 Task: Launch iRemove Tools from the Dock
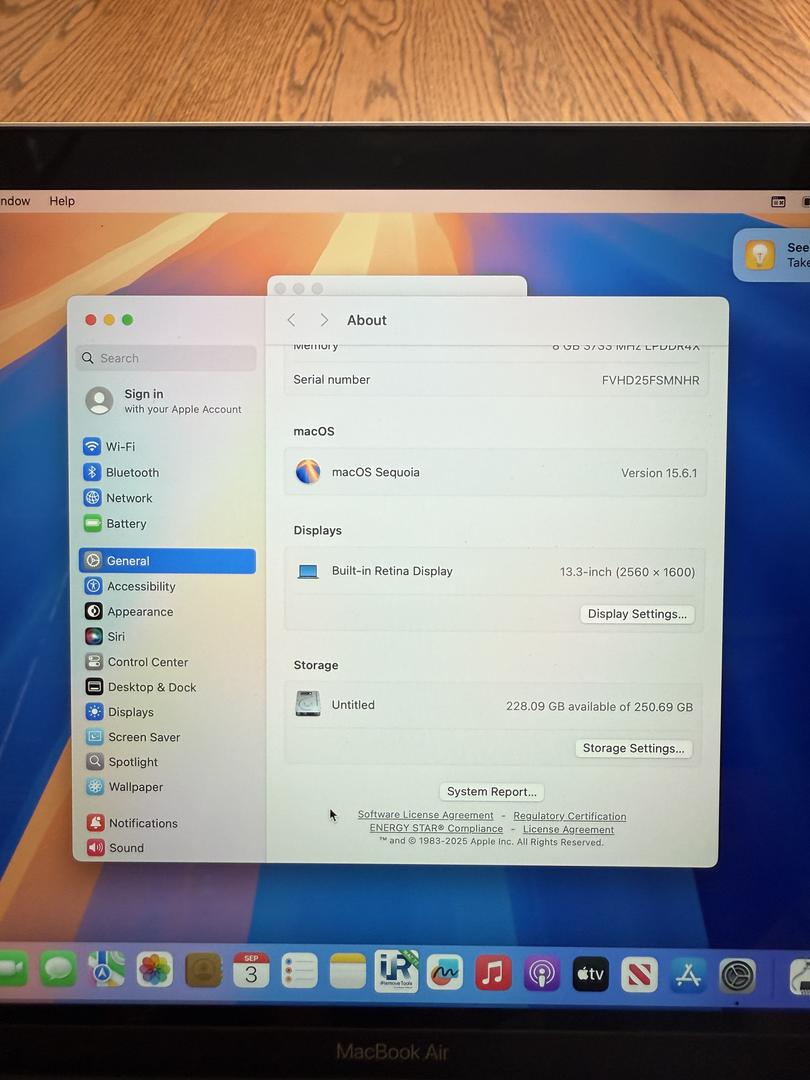point(397,971)
